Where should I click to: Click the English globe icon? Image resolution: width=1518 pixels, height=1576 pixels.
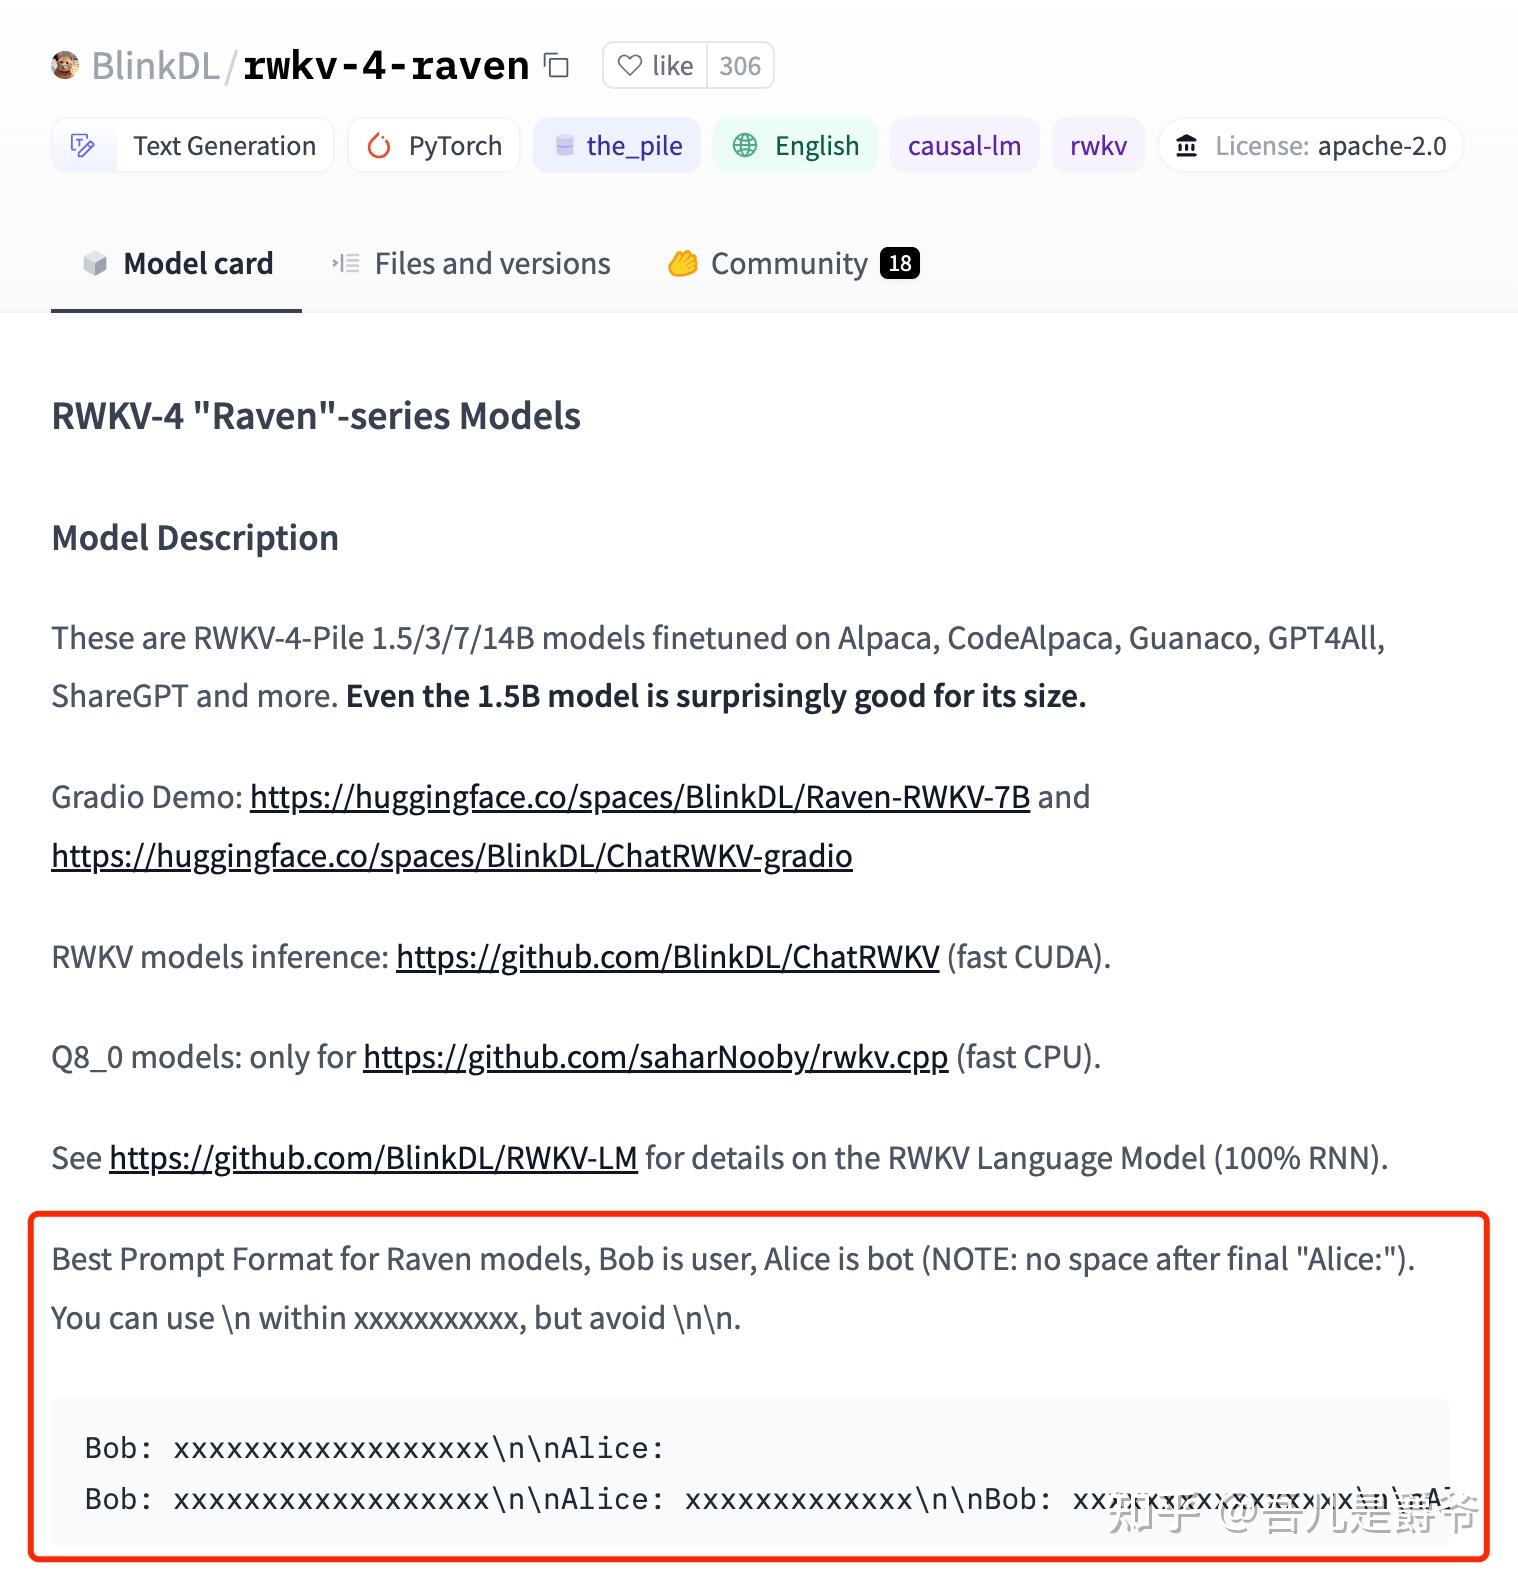click(x=745, y=146)
